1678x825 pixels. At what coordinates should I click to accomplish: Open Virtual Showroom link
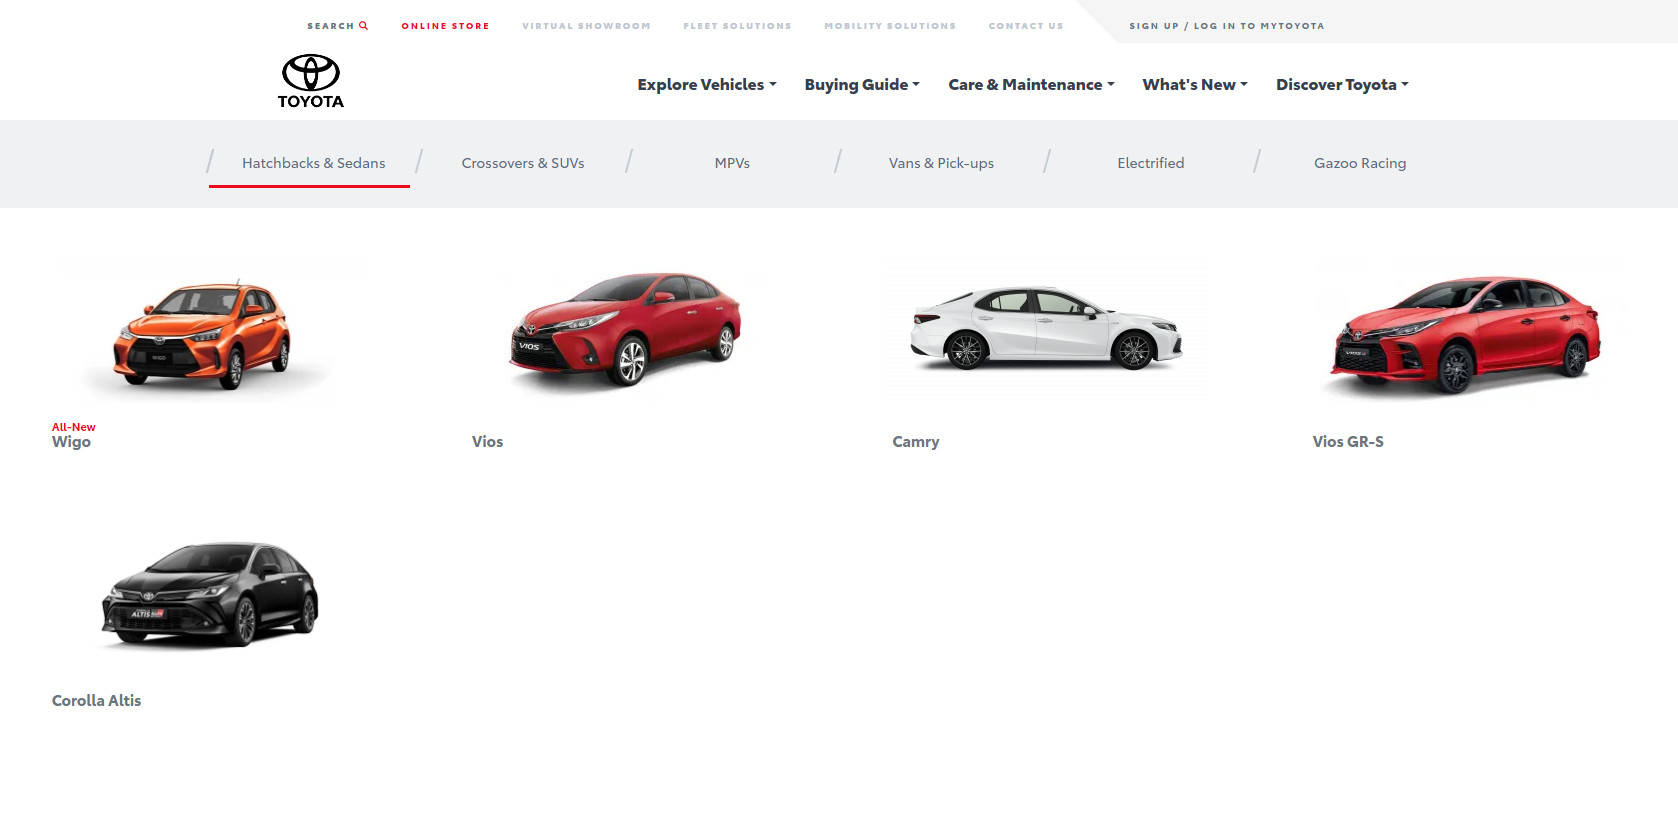(586, 26)
